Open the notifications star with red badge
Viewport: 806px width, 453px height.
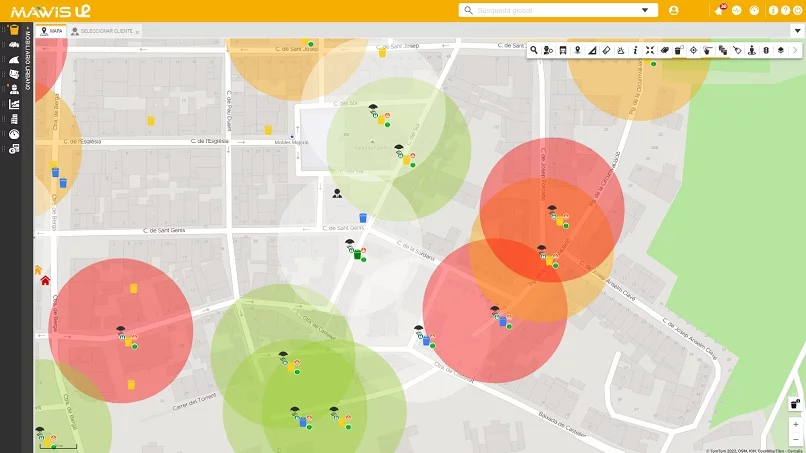pyautogui.click(x=719, y=10)
